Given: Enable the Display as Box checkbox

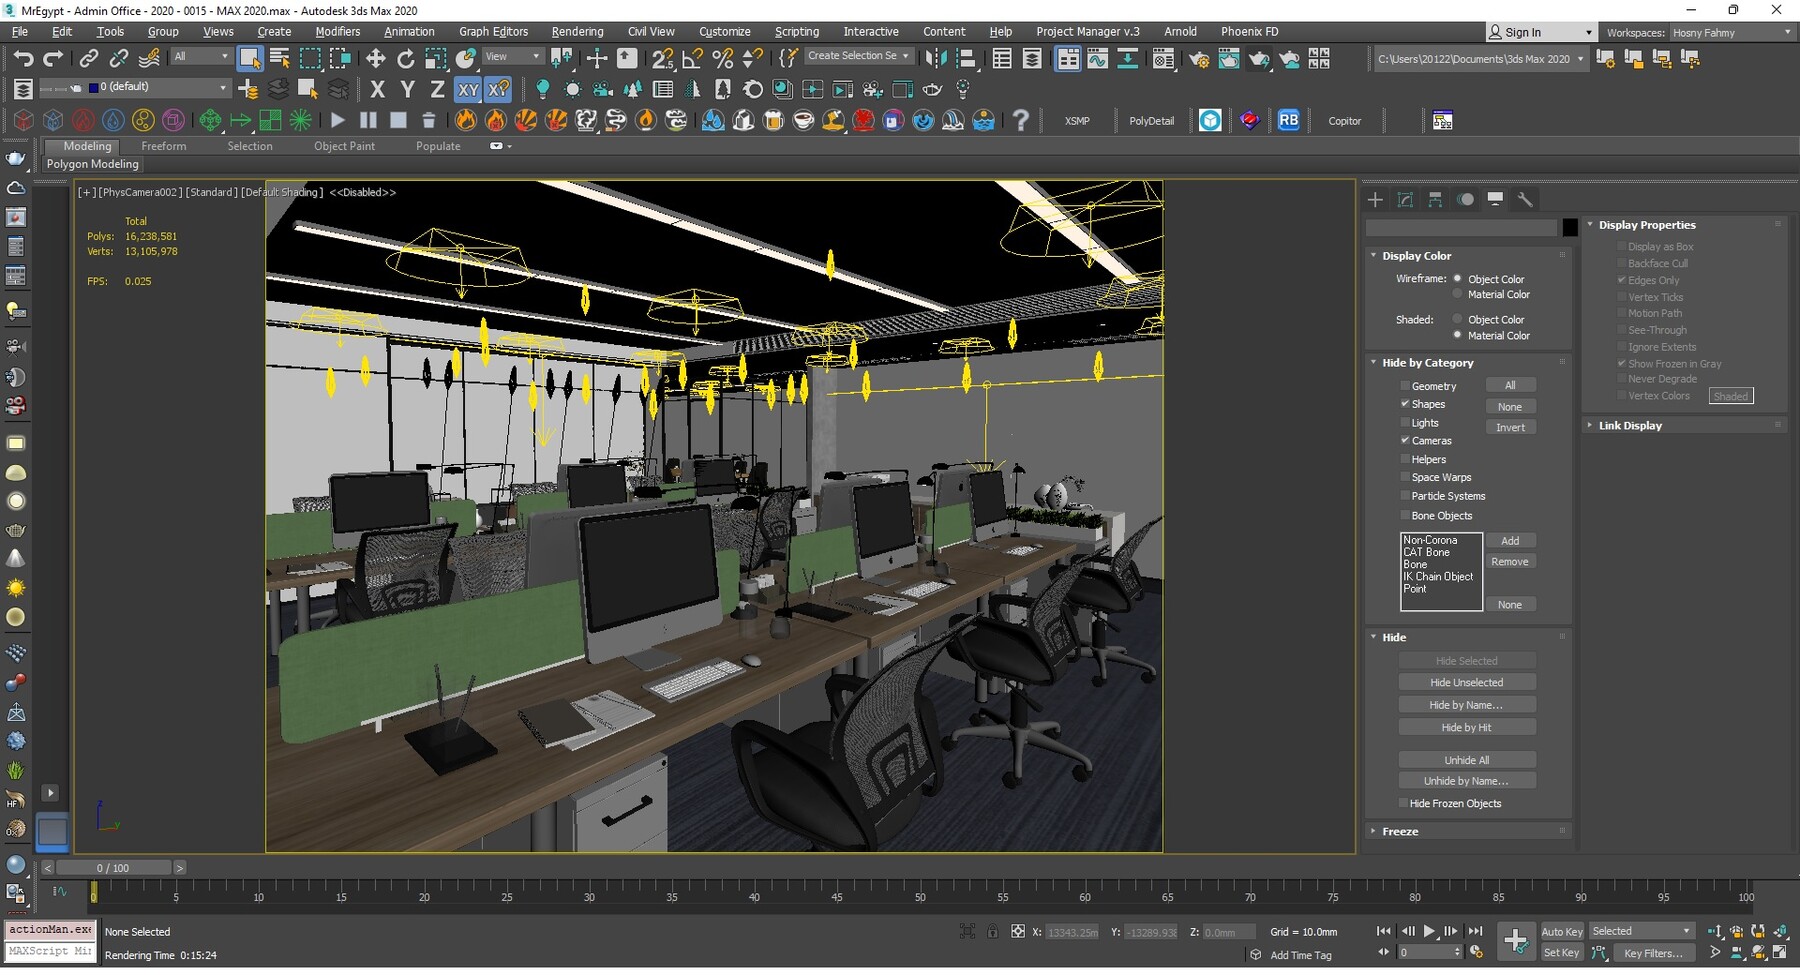Looking at the screenshot, I should [1622, 246].
